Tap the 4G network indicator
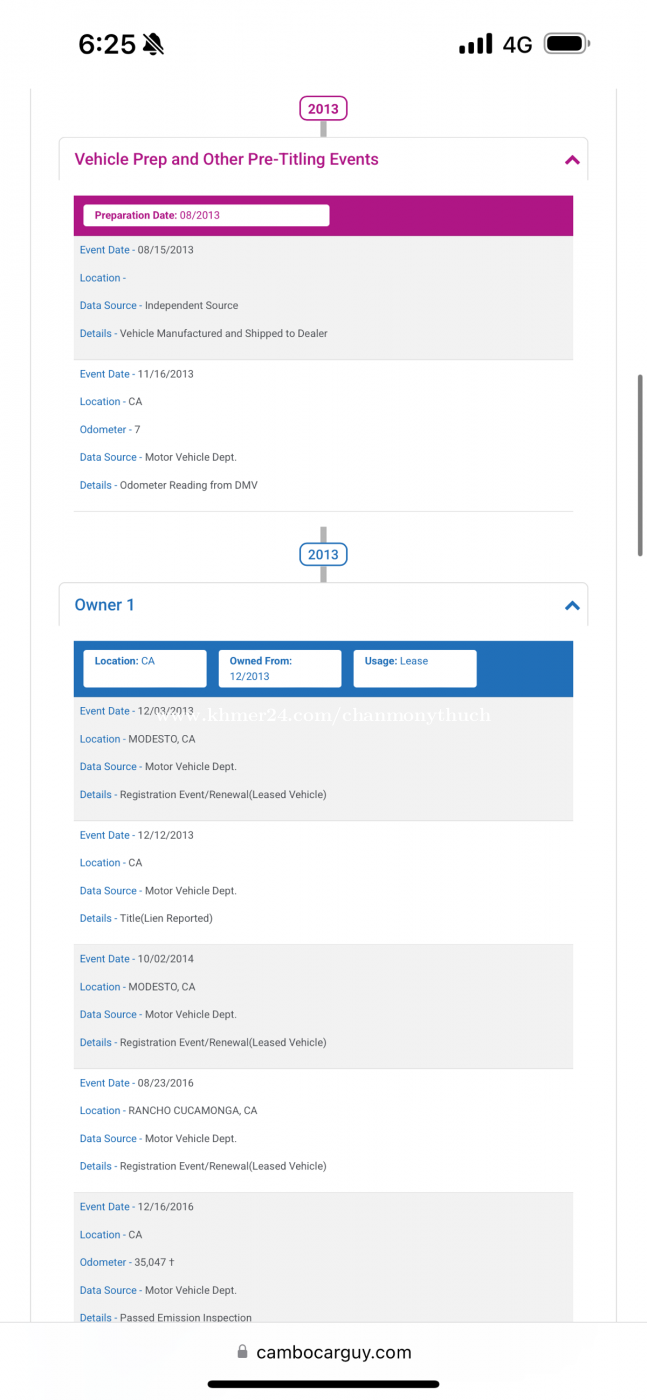The height and width of the screenshot is (1400, 647). 517,44
